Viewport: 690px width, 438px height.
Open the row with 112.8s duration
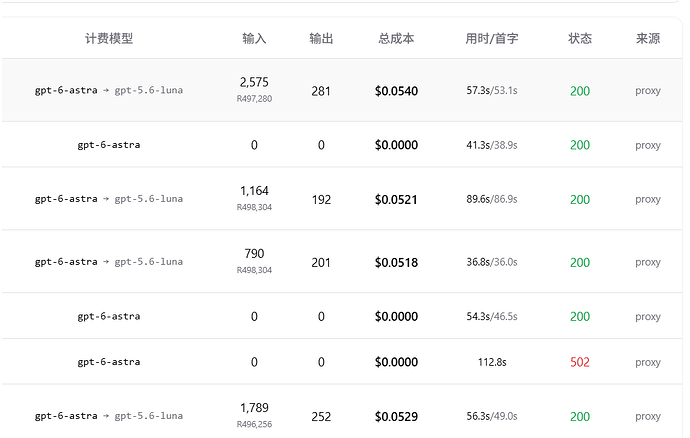(342, 362)
